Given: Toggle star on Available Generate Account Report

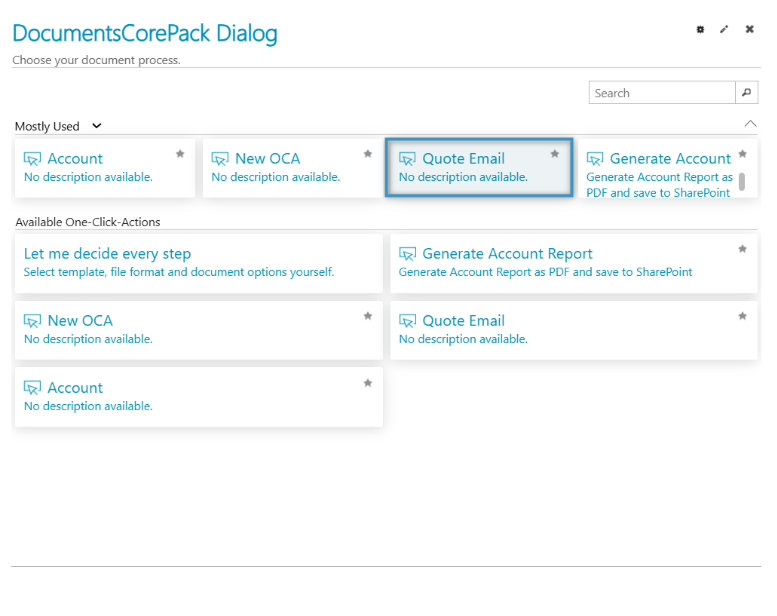Looking at the screenshot, I should point(742,249).
